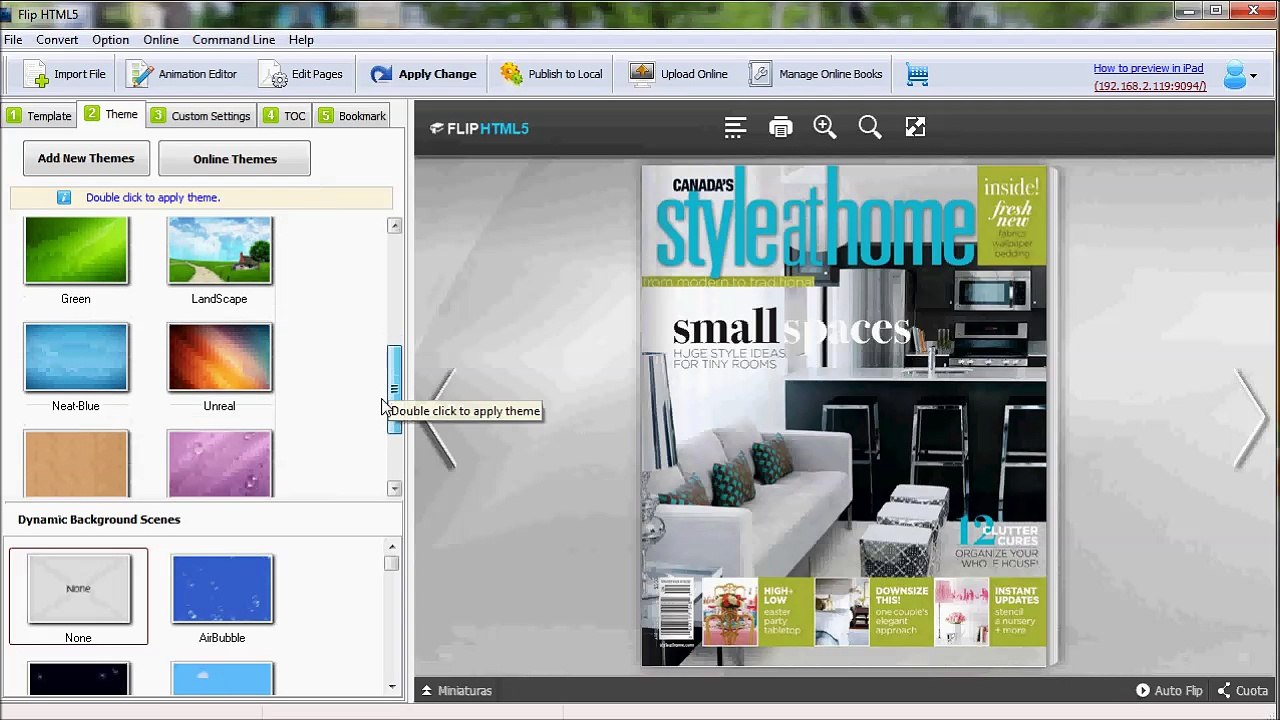Click Apply Change in toolbar
The height and width of the screenshot is (720, 1280).
(423, 74)
